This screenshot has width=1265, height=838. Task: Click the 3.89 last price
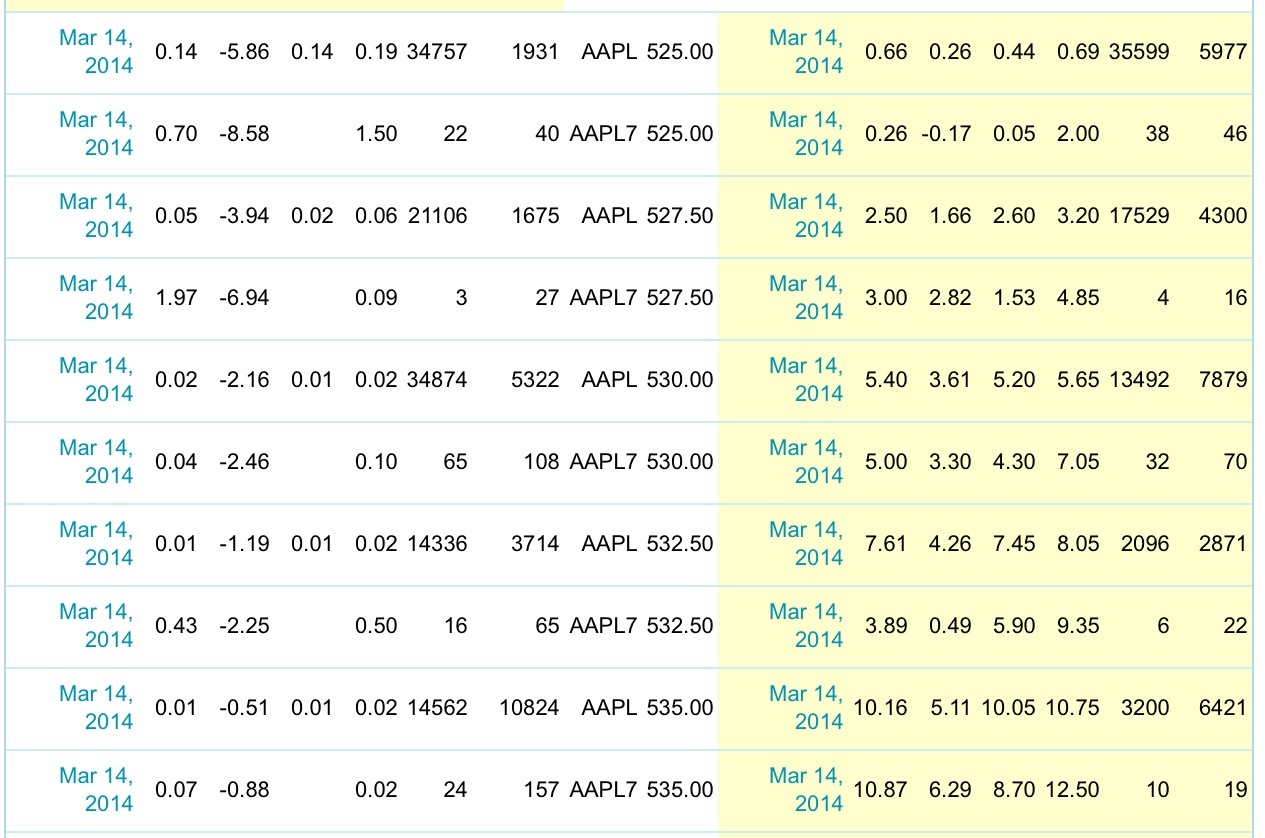886,626
